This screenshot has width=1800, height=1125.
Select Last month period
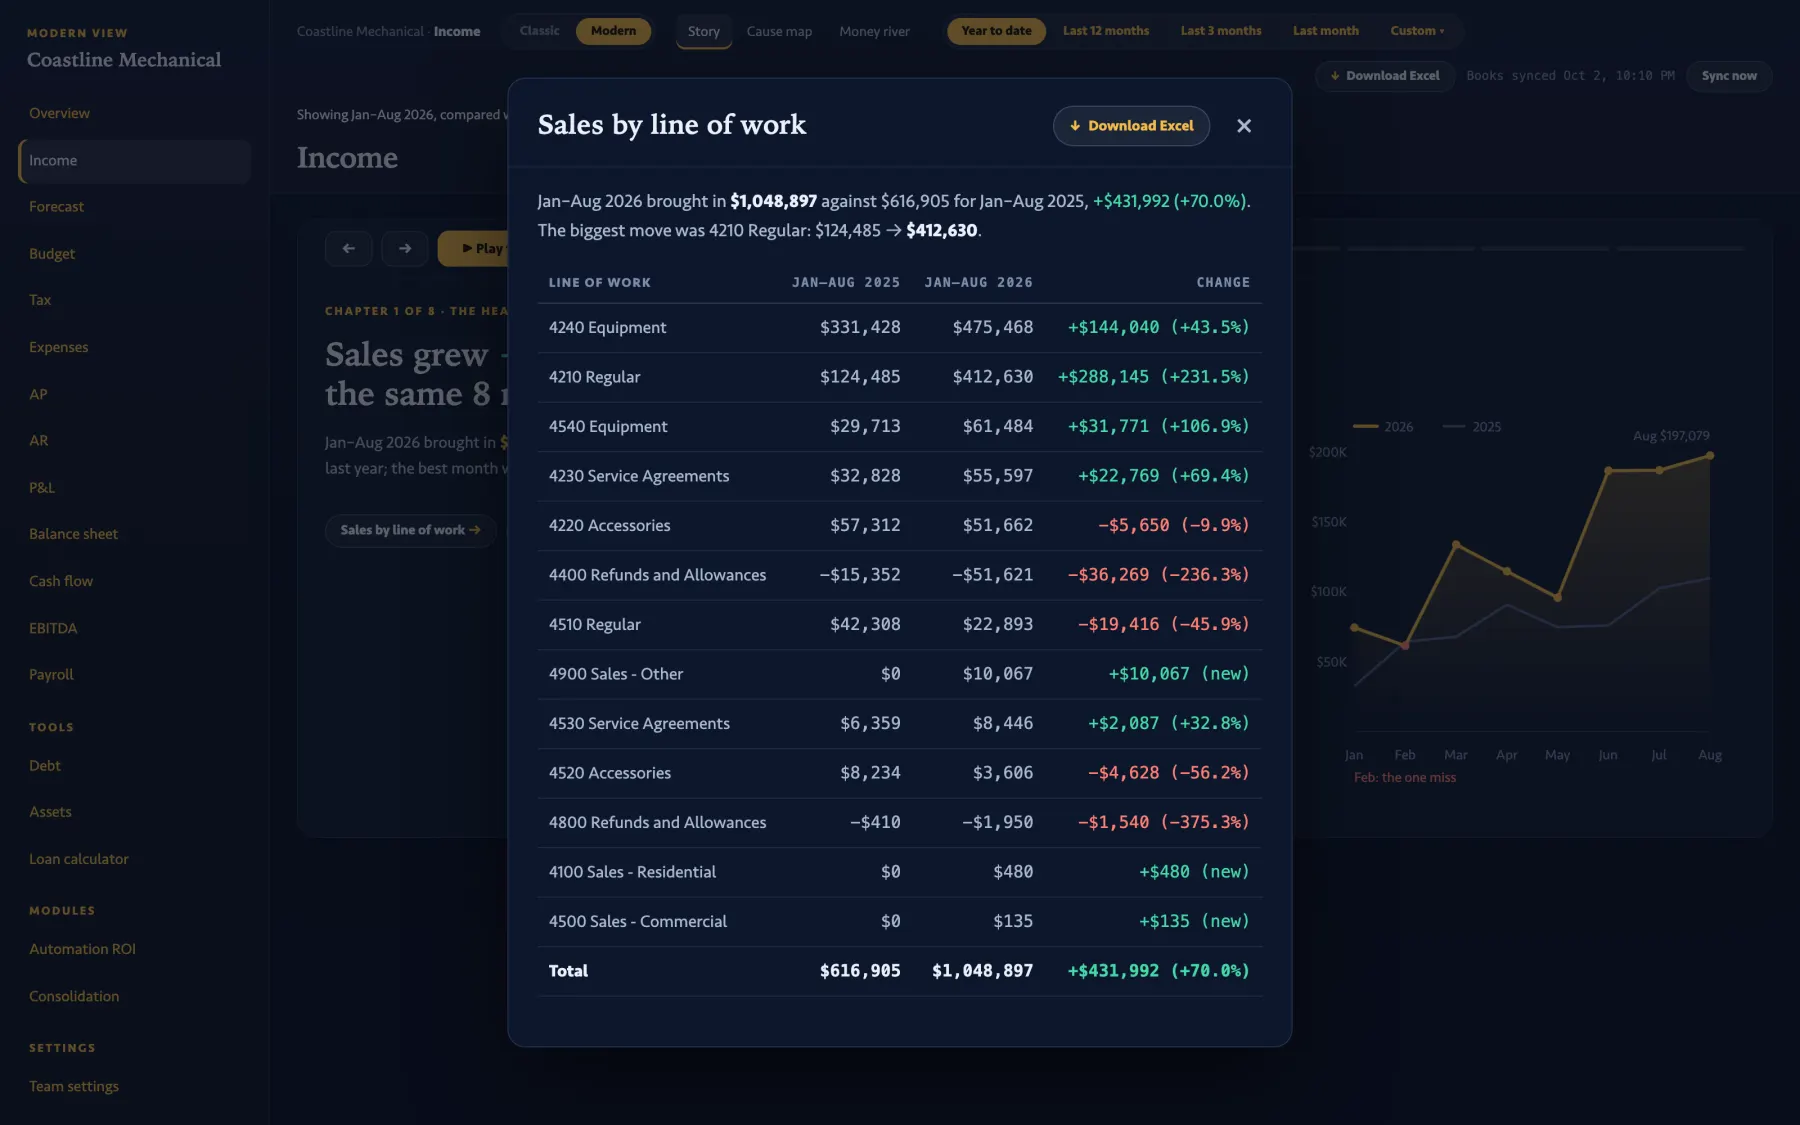pos(1325,31)
